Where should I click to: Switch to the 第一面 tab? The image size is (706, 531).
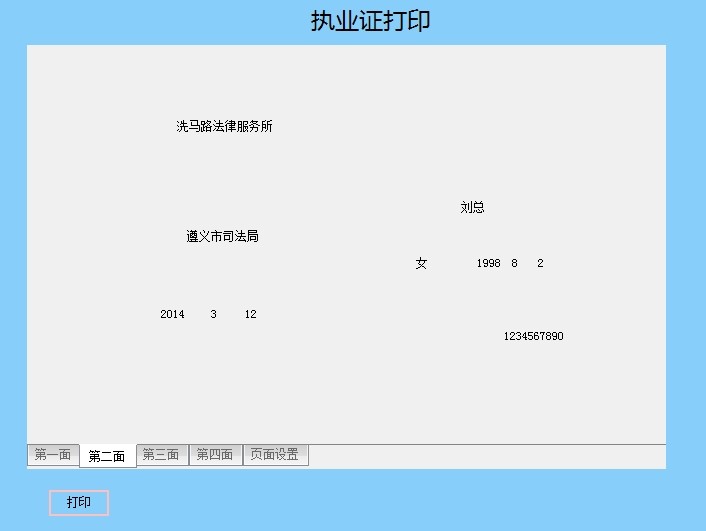coord(53,455)
